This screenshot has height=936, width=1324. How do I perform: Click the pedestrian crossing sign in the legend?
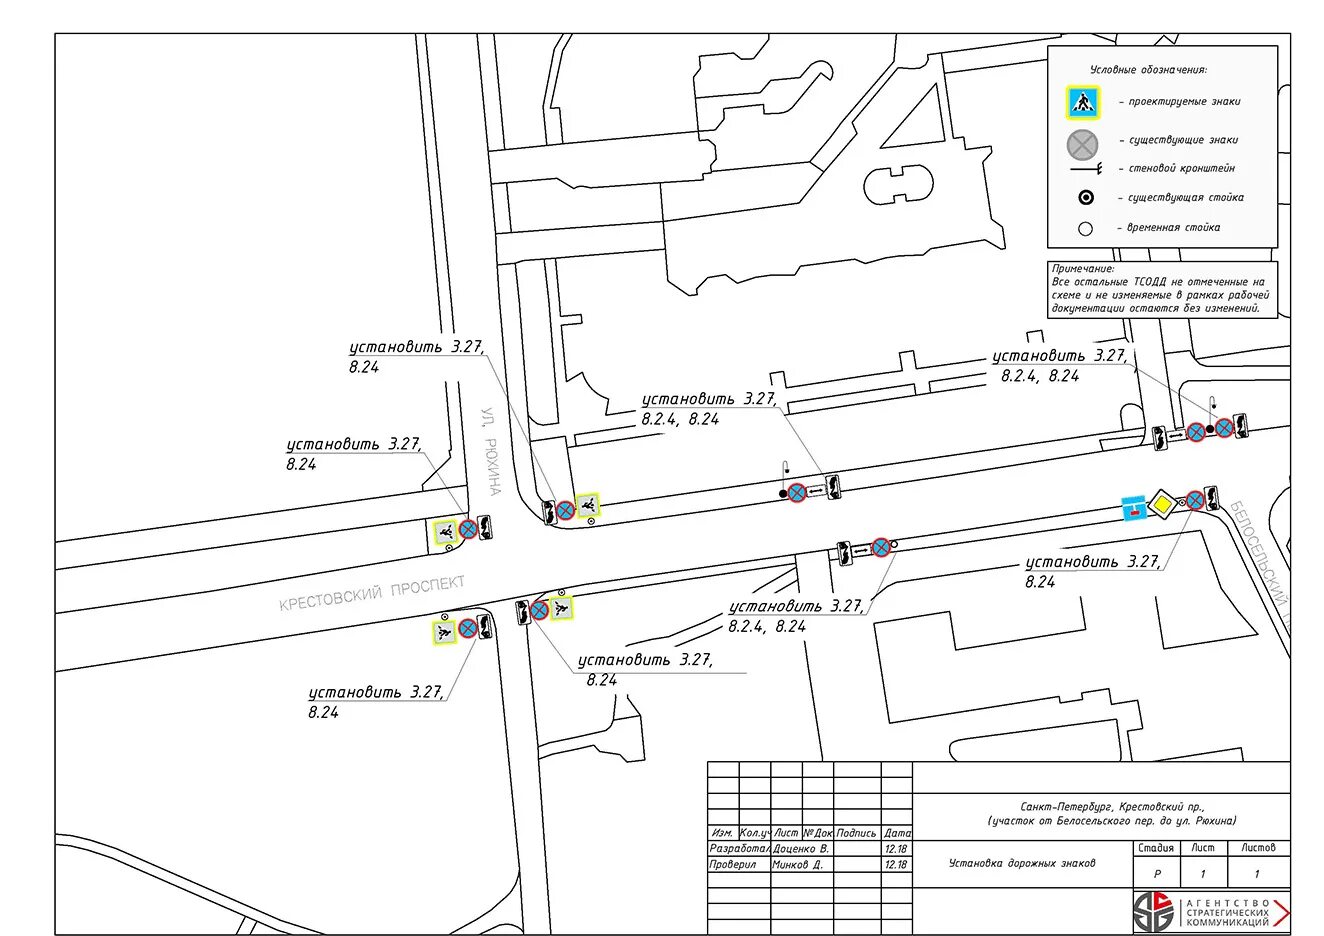pyautogui.click(x=1081, y=100)
